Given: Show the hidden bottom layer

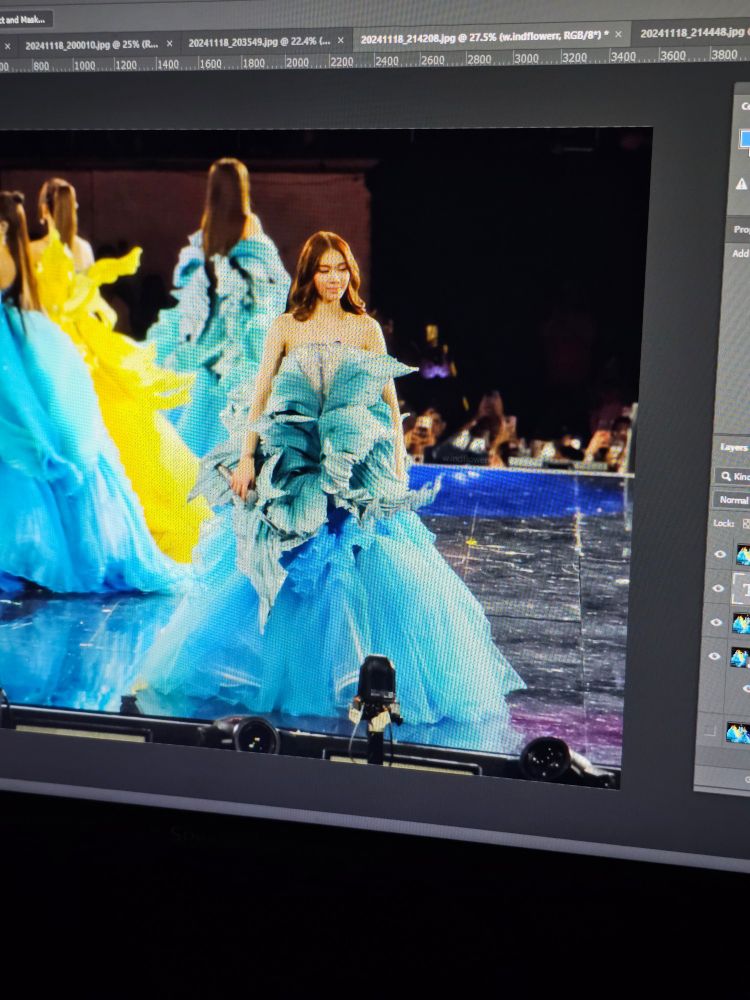Looking at the screenshot, I should (710, 732).
